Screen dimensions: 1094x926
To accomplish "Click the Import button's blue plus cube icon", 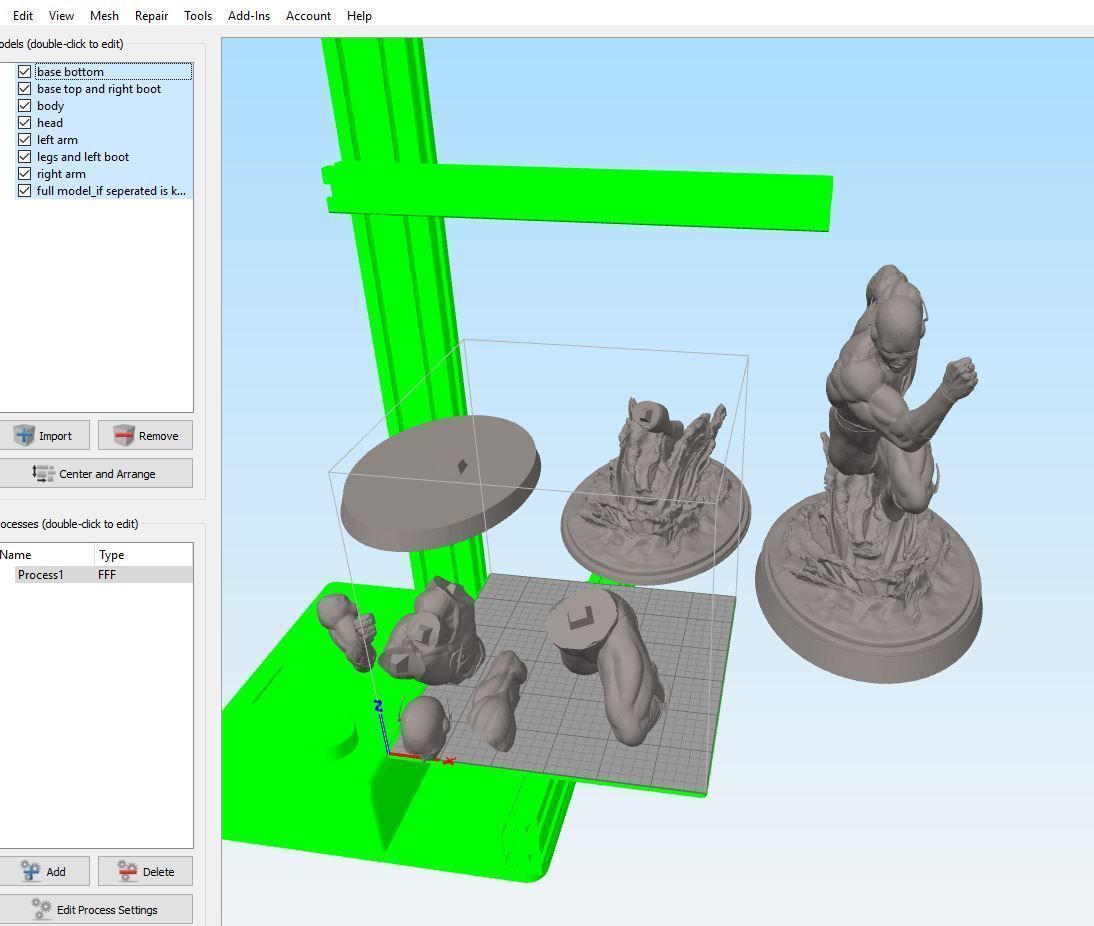I will 24,435.
